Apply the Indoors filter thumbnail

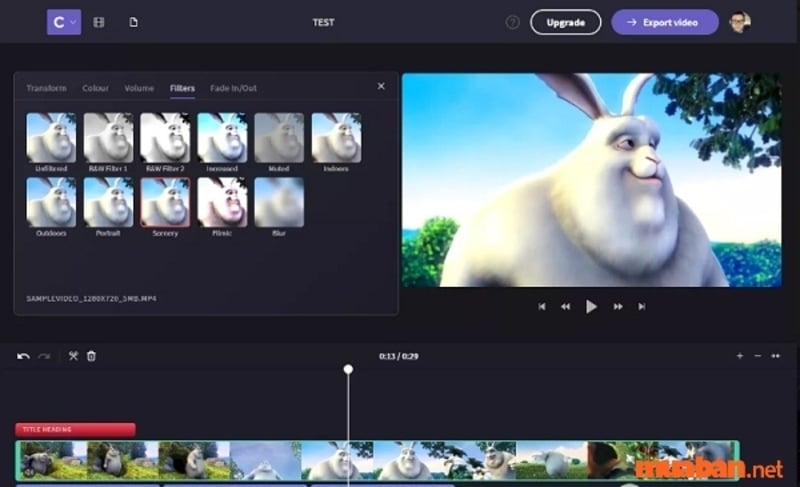pos(336,138)
